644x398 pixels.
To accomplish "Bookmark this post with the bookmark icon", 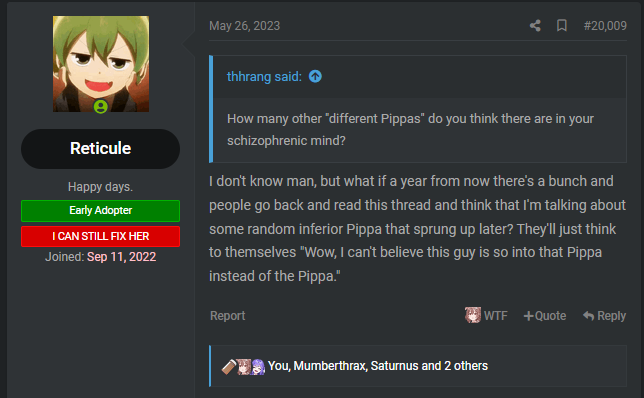I will coord(561,26).
